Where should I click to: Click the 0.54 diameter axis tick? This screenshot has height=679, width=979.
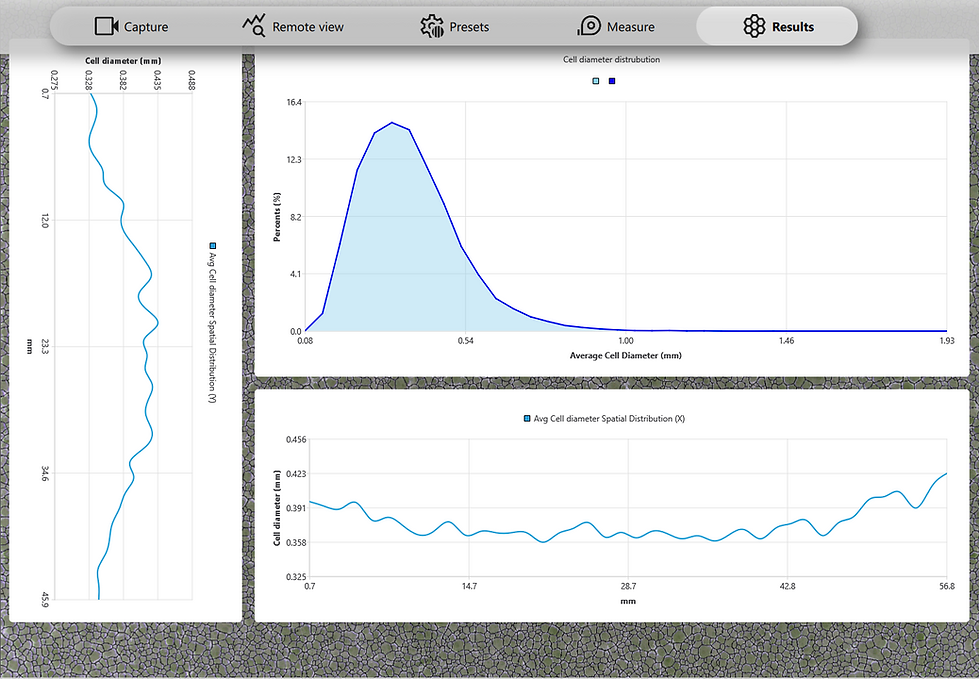(x=465, y=341)
